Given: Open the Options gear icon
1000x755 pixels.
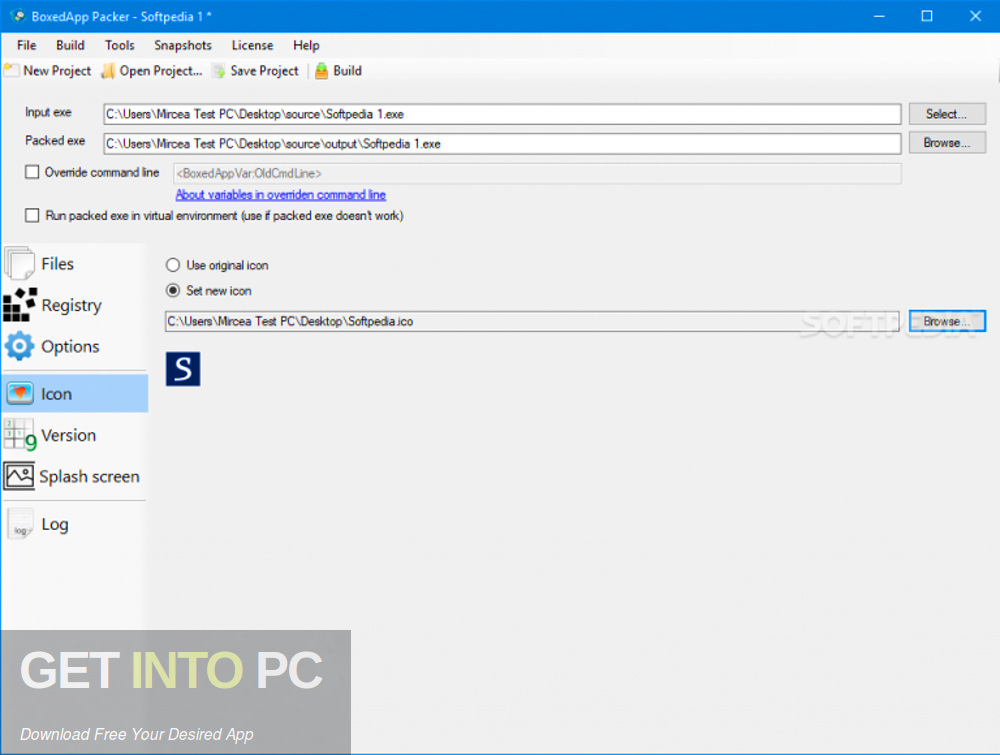Looking at the screenshot, I should (x=20, y=346).
